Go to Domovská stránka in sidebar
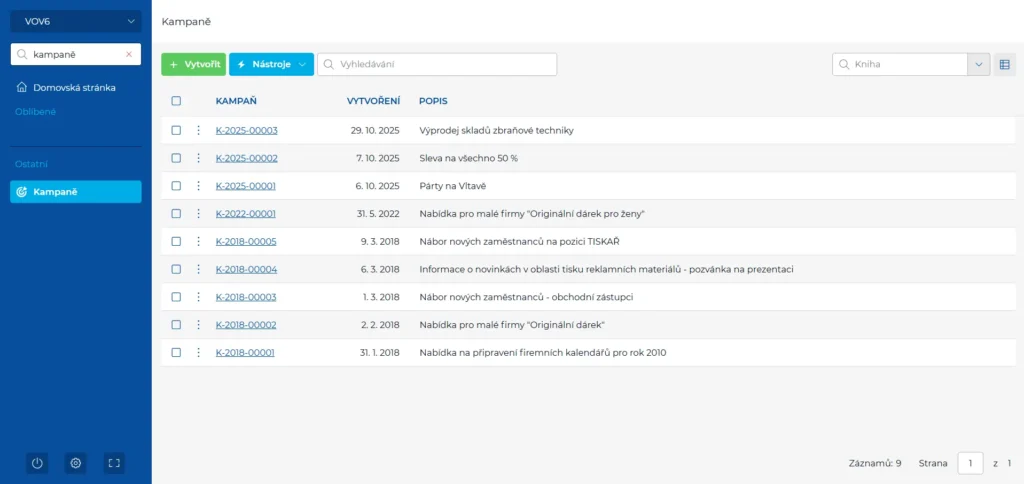This screenshot has width=1024, height=484. point(73,87)
